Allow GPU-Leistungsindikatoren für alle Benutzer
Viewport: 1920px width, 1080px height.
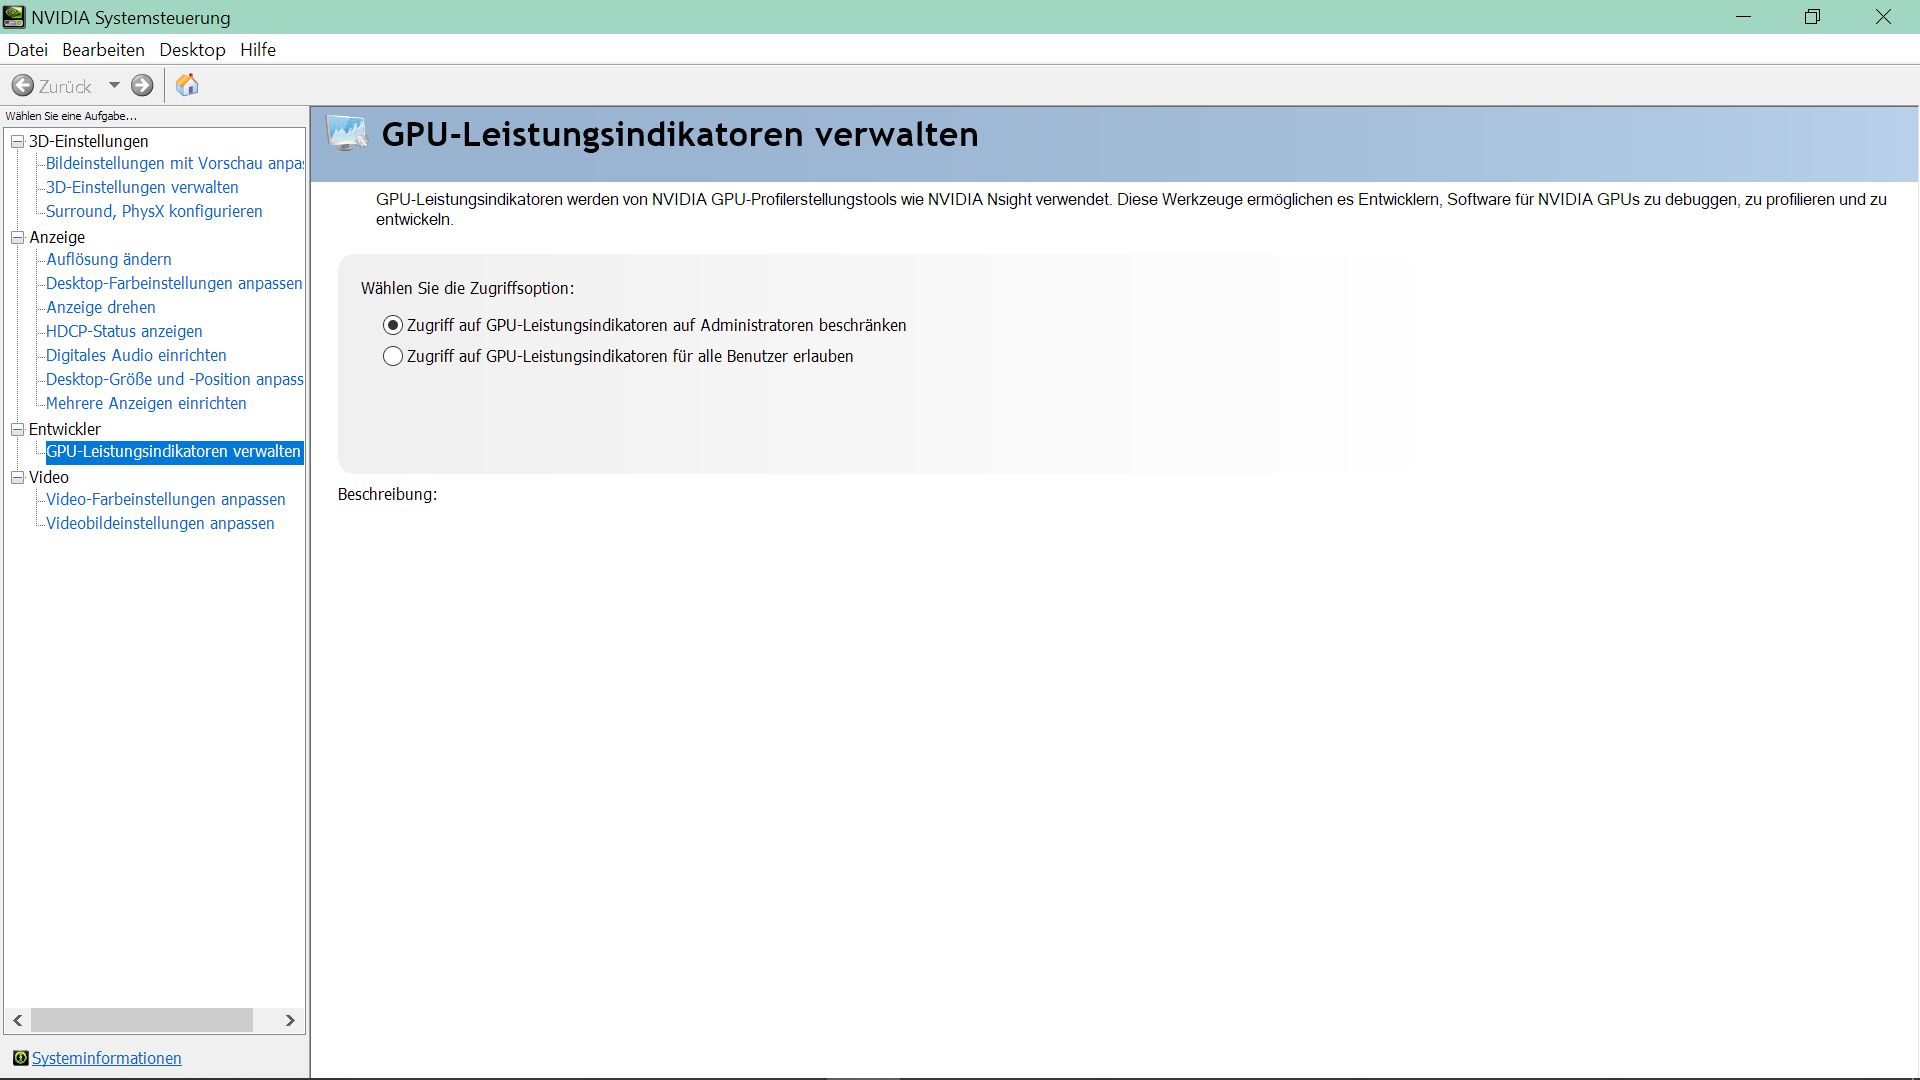tap(392, 356)
